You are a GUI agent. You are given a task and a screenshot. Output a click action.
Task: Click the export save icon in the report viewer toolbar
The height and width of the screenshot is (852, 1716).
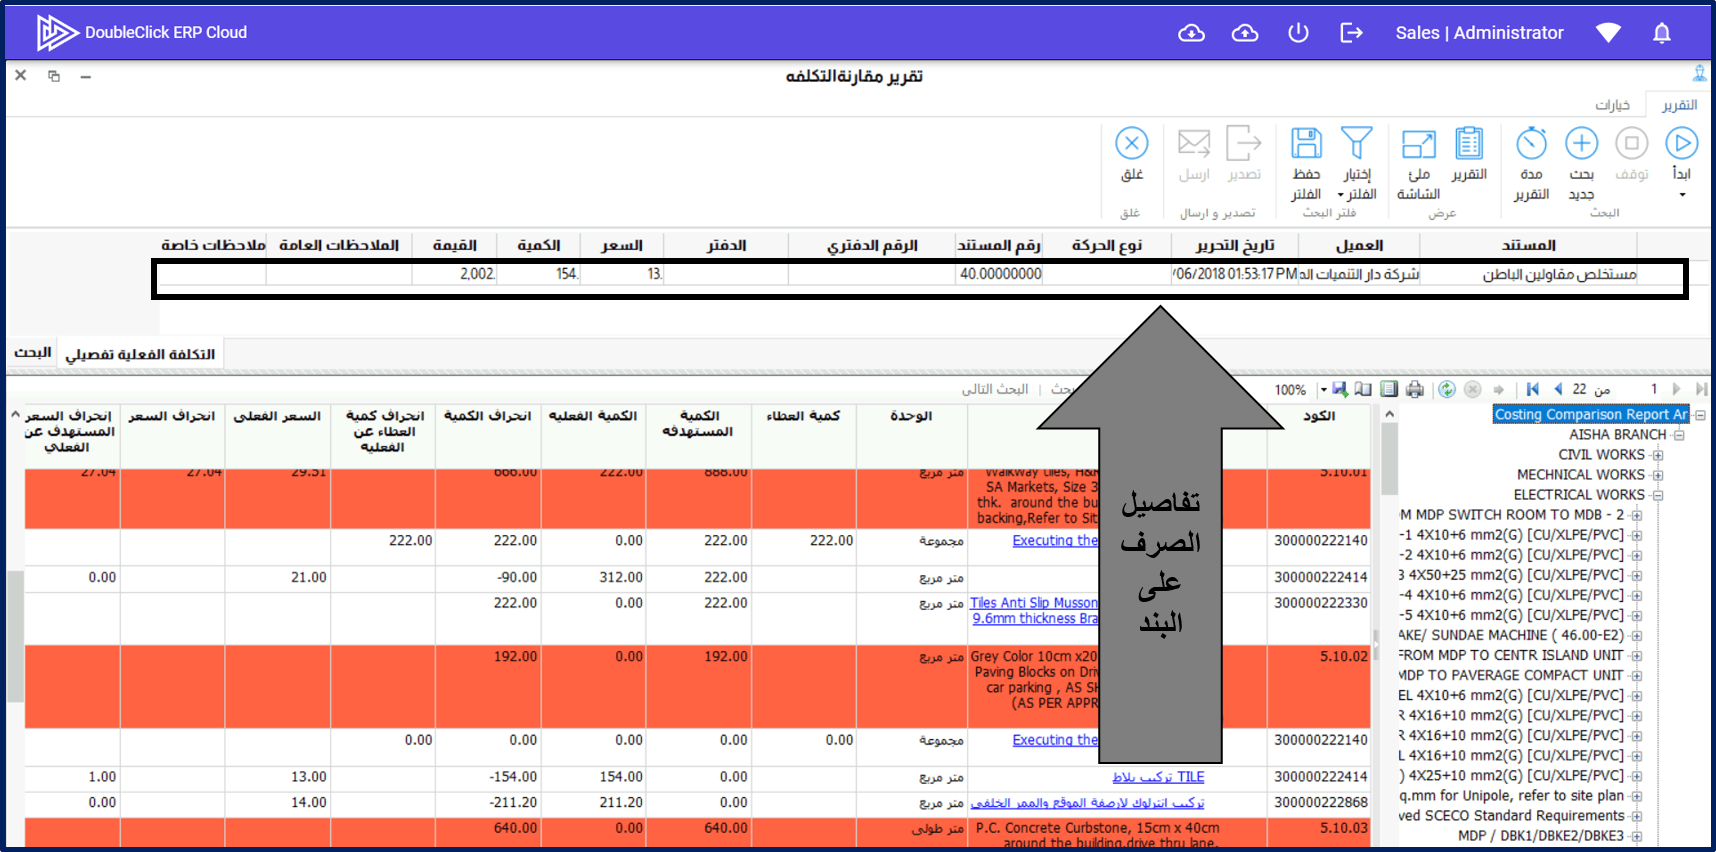tap(1340, 389)
